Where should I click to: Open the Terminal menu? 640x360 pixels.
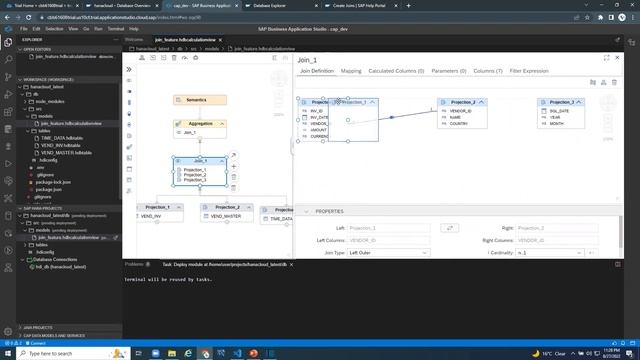(116, 29)
